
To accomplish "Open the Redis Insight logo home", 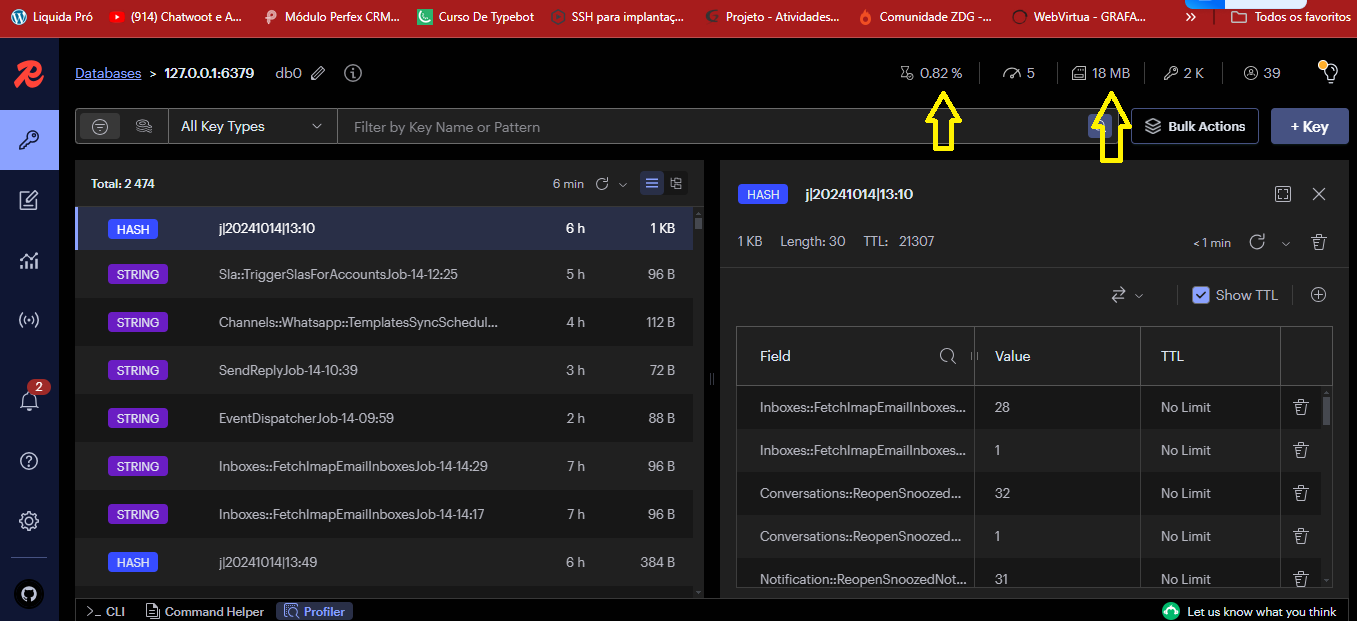I will click(29, 73).
